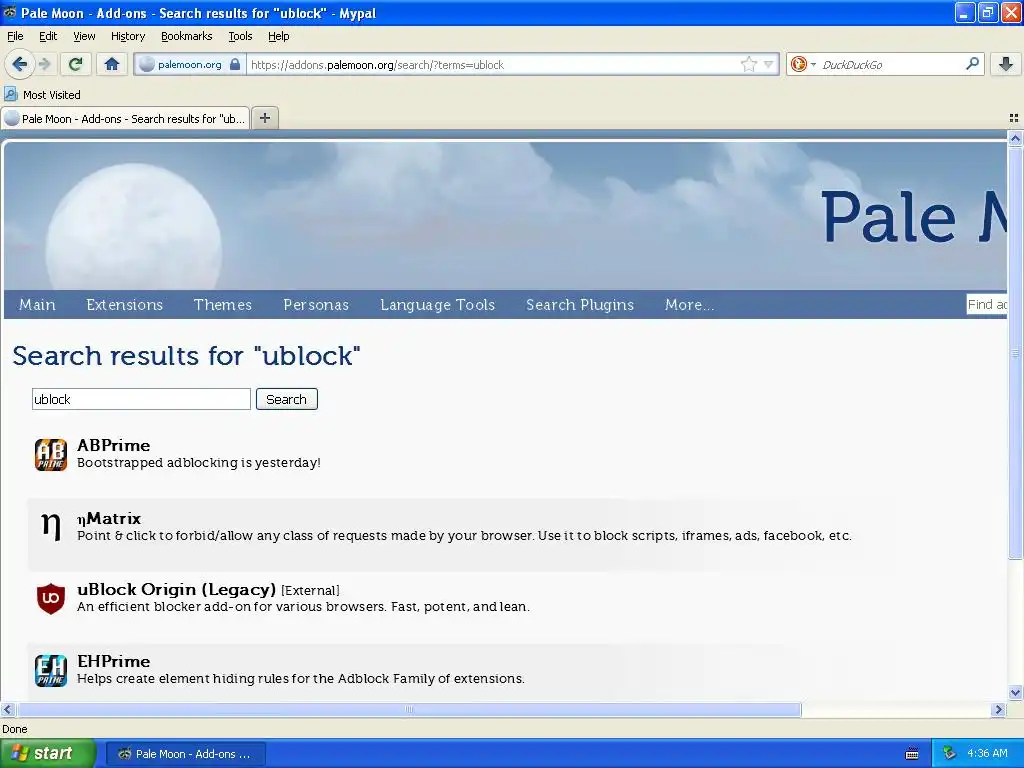Click the Done status bar text
The width and height of the screenshot is (1024, 768).
14,729
